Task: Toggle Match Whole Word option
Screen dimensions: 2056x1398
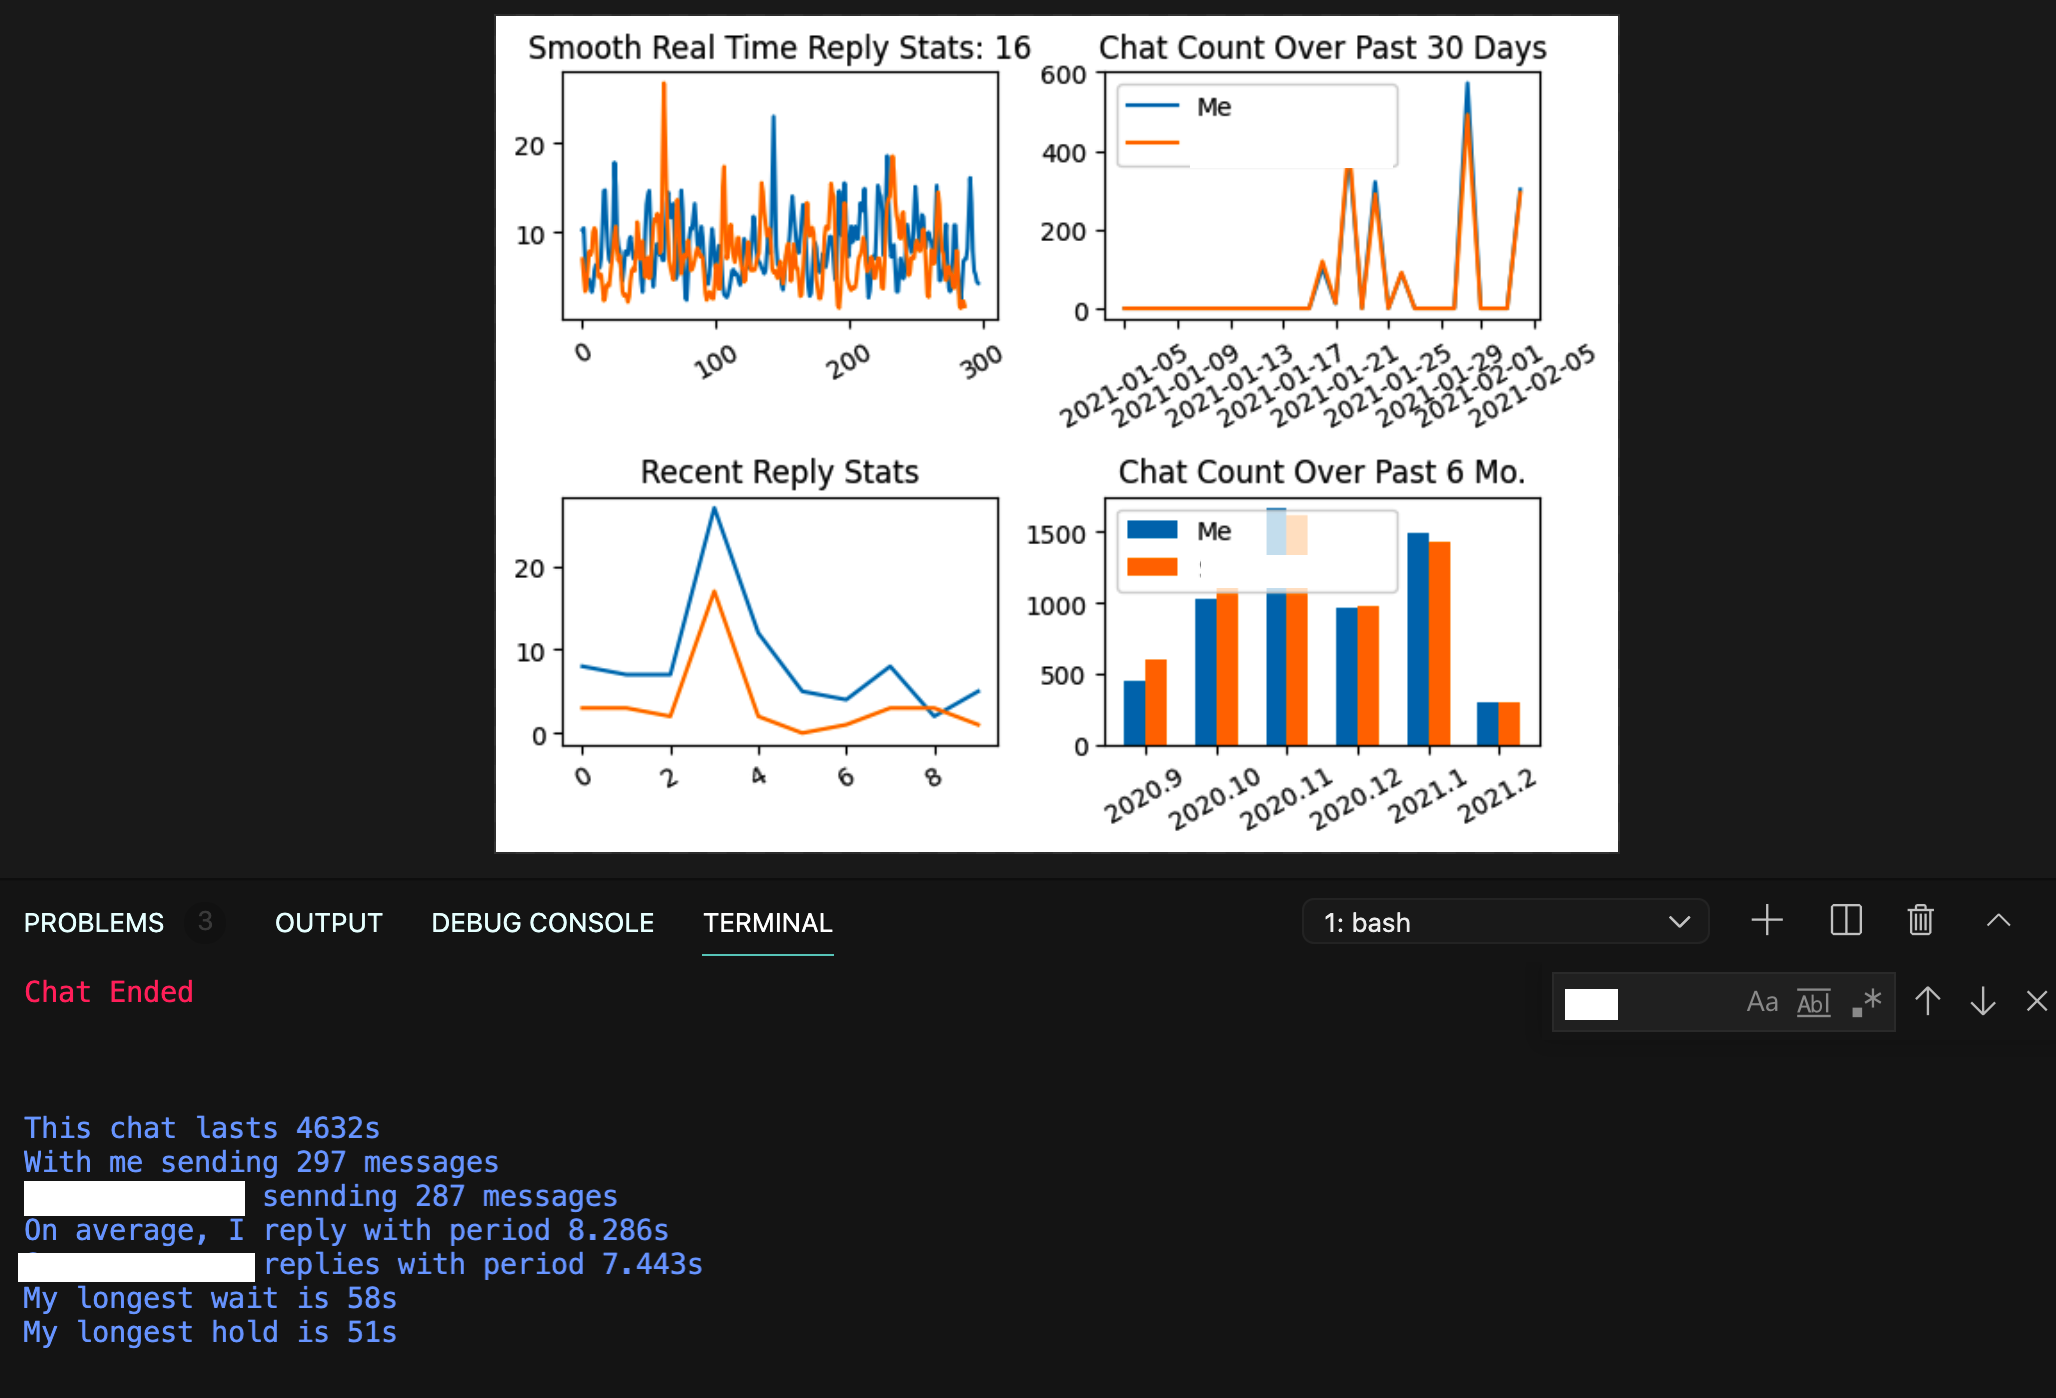Action: point(1813,1002)
